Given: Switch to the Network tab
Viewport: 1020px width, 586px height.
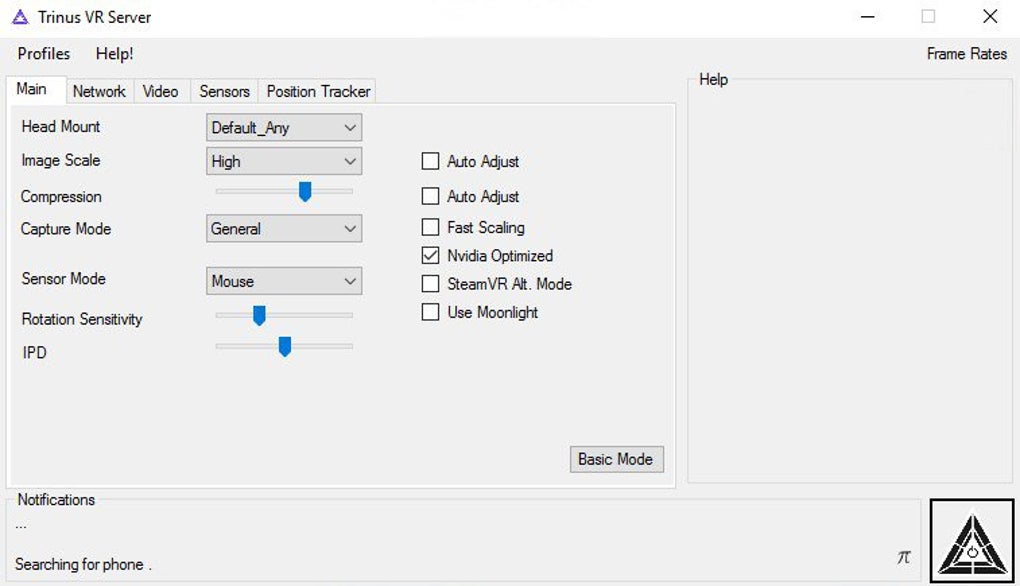Looking at the screenshot, I should point(99,91).
